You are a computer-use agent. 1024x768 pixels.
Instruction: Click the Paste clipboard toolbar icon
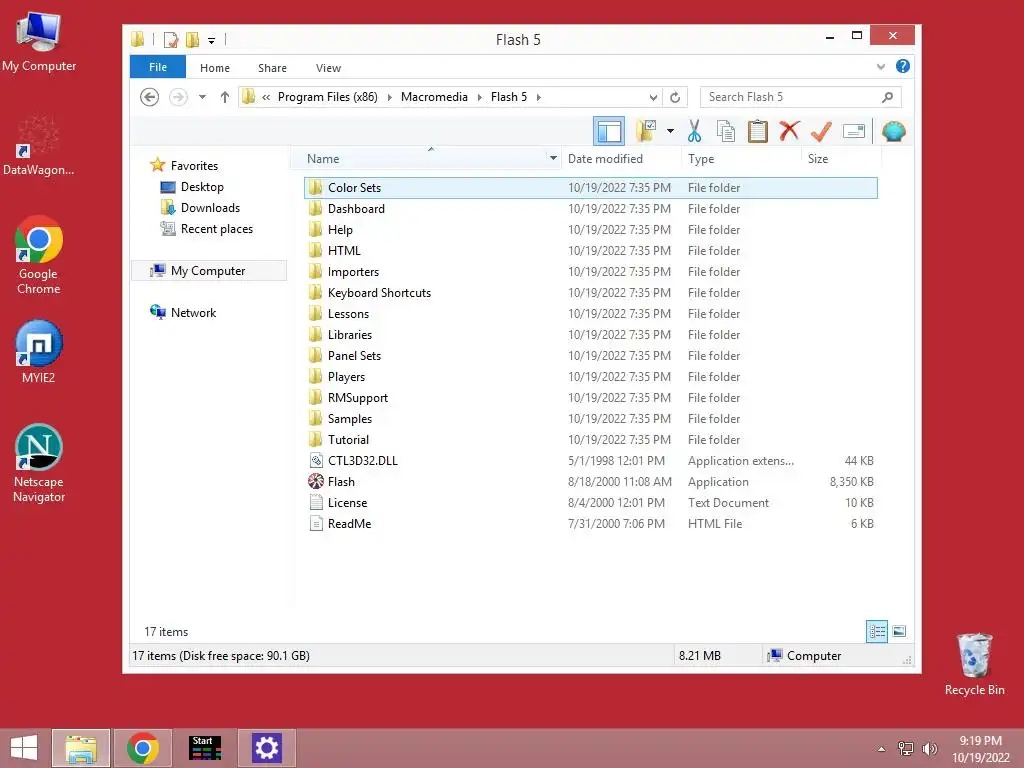click(x=758, y=131)
